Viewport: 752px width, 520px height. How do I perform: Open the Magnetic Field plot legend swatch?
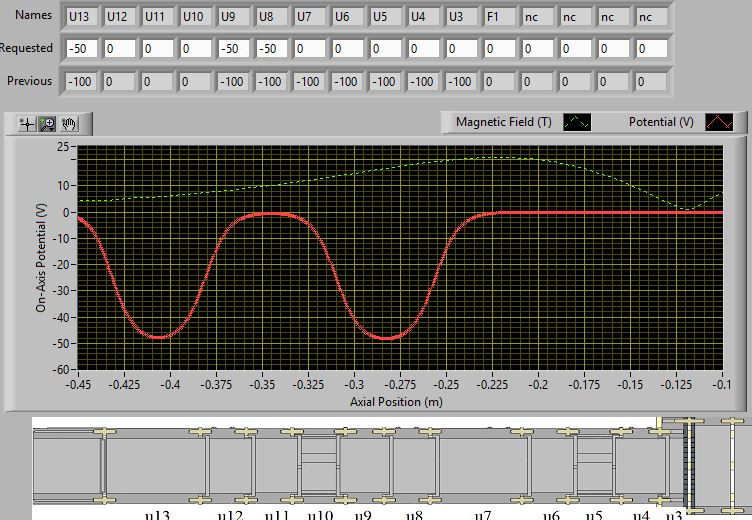577,122
